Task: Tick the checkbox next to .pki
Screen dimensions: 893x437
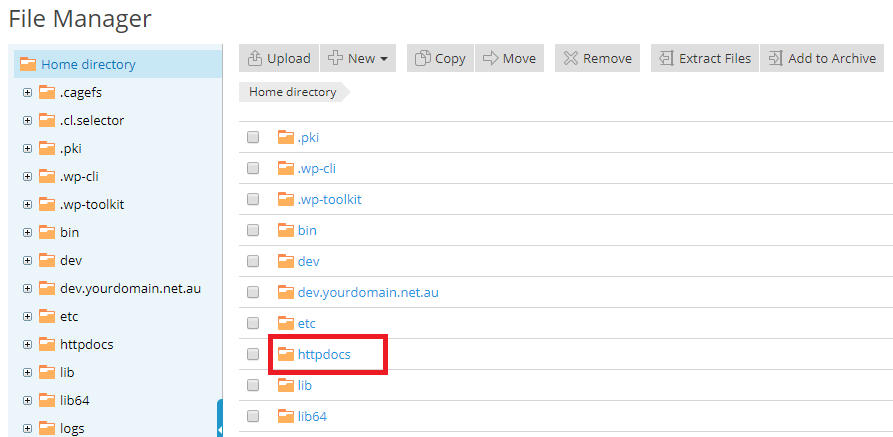Action: pyautogui.click(x=253, y=137)
